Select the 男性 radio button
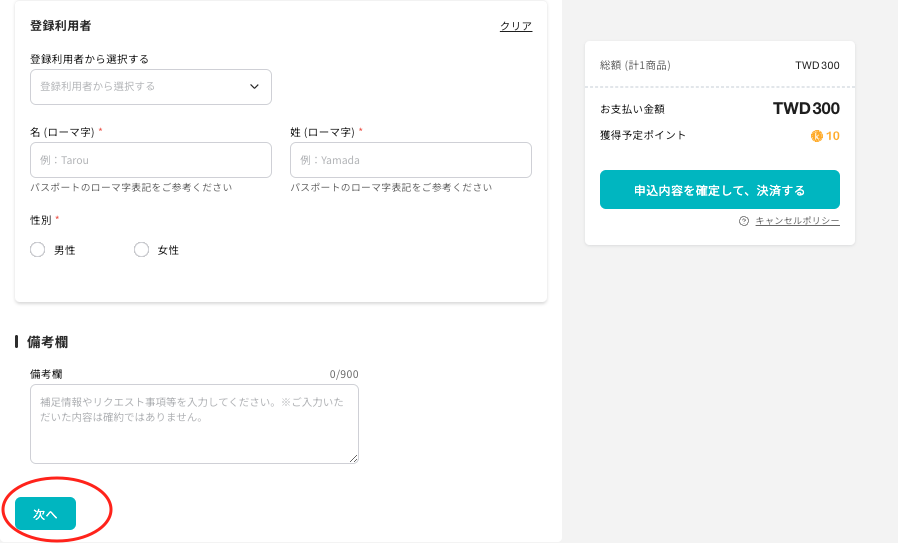This screenshot has width=898, height=543. click(x=38, y=250)
